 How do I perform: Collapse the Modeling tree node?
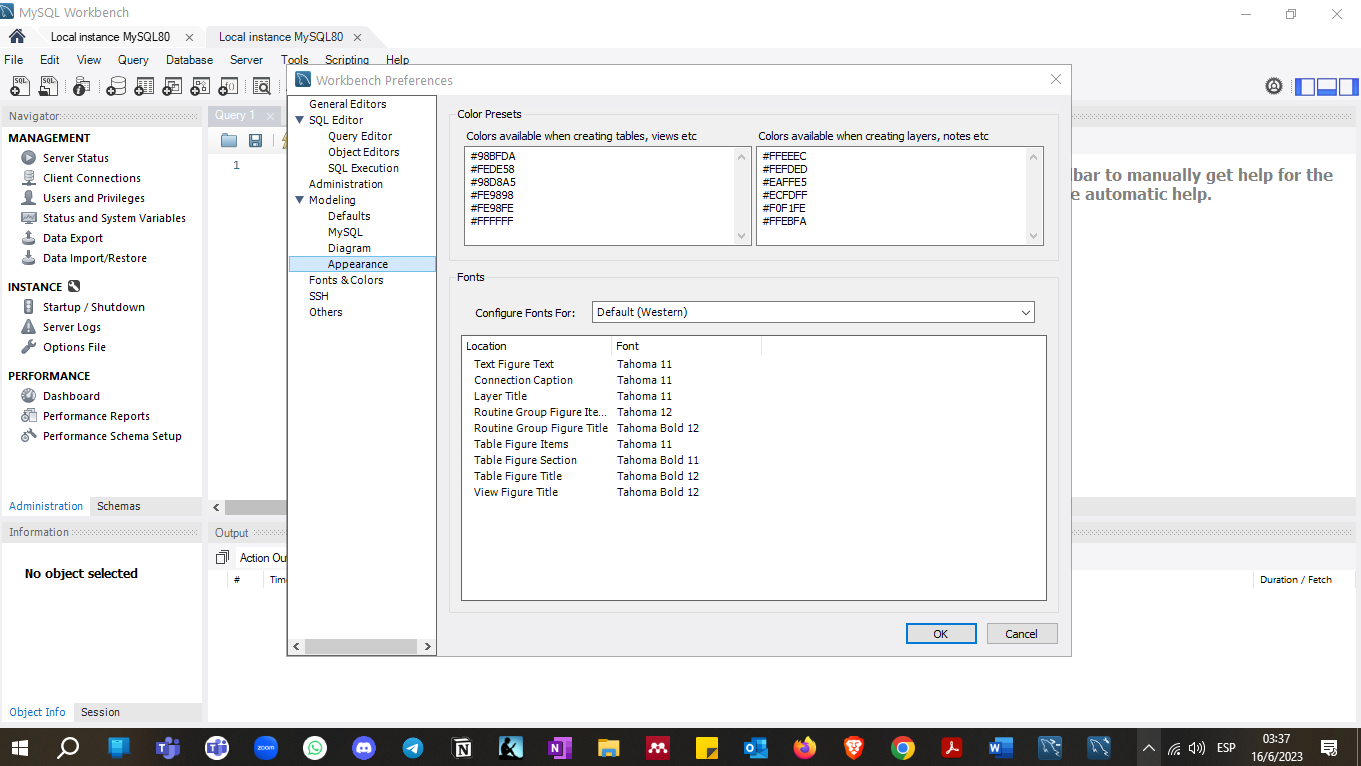pyautogui.click(x=300, y=200)
